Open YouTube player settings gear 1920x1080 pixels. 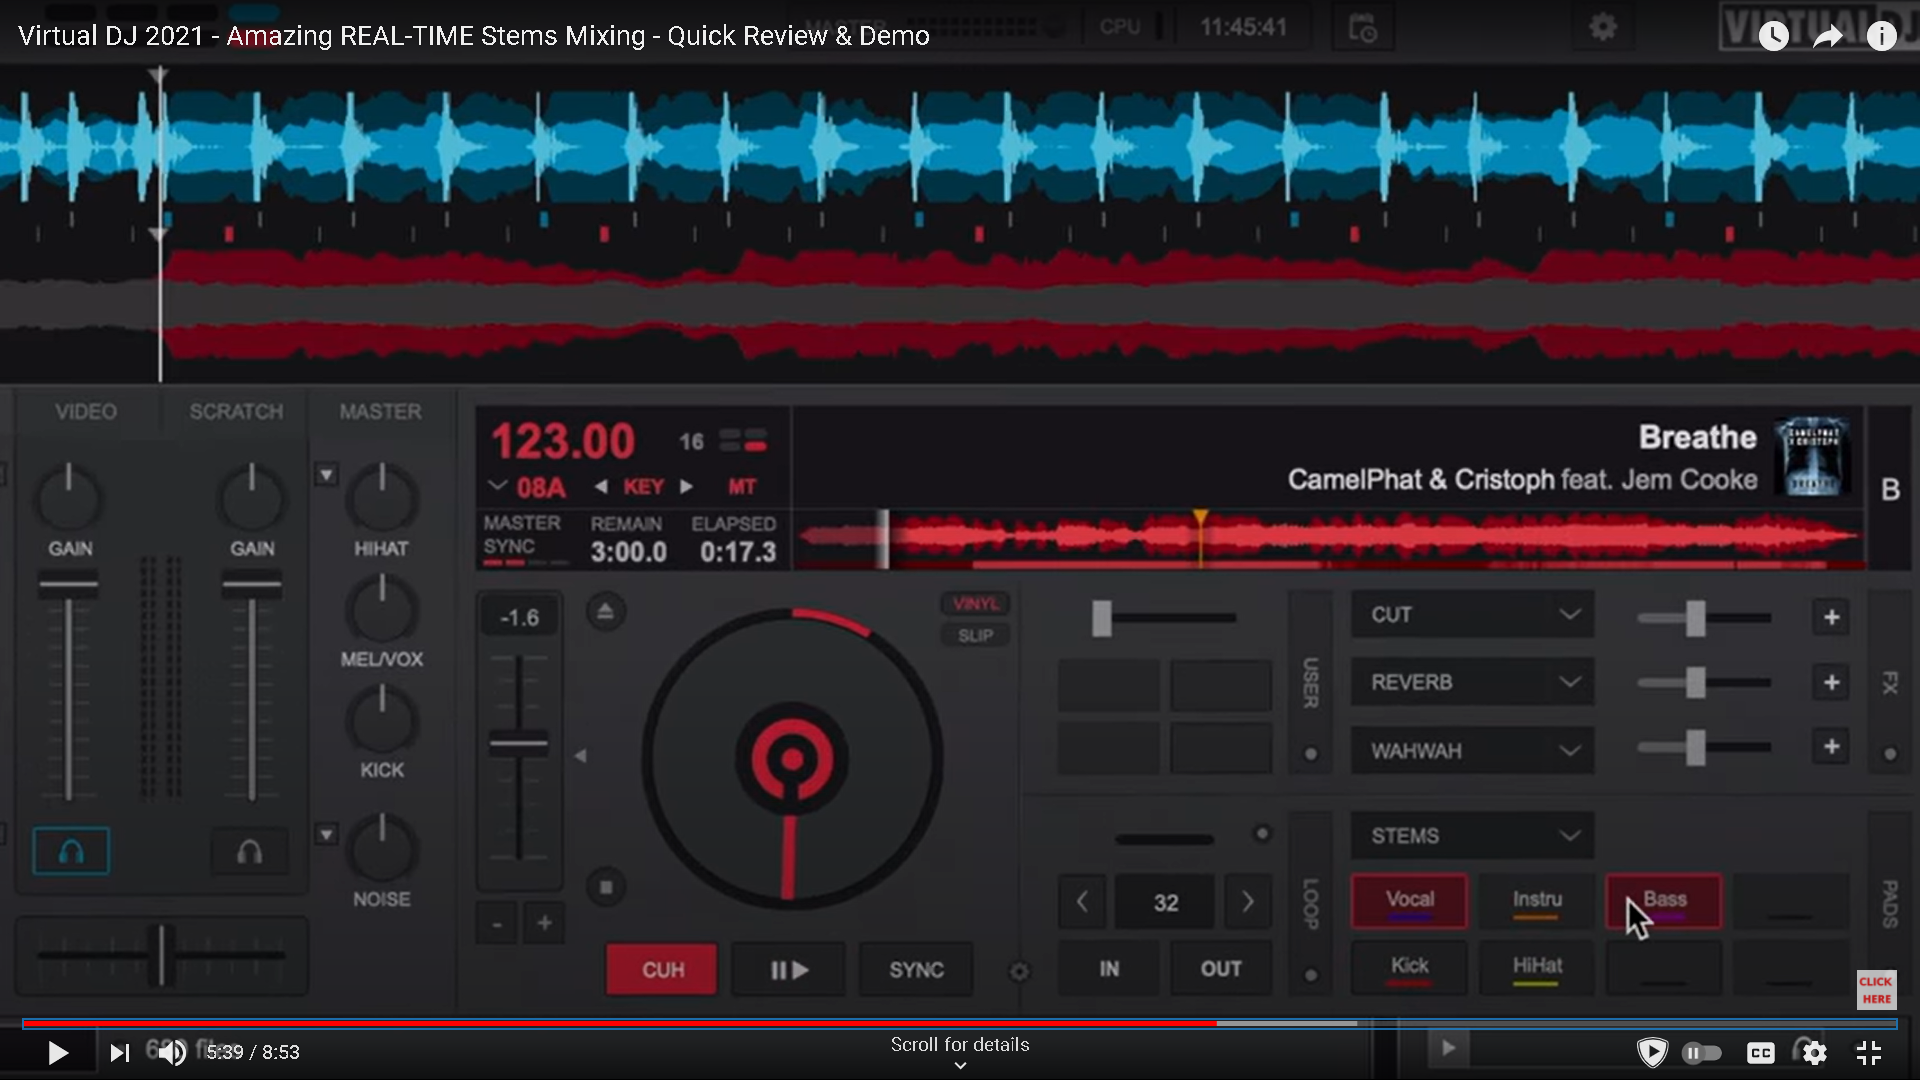coord(1814,1052)
